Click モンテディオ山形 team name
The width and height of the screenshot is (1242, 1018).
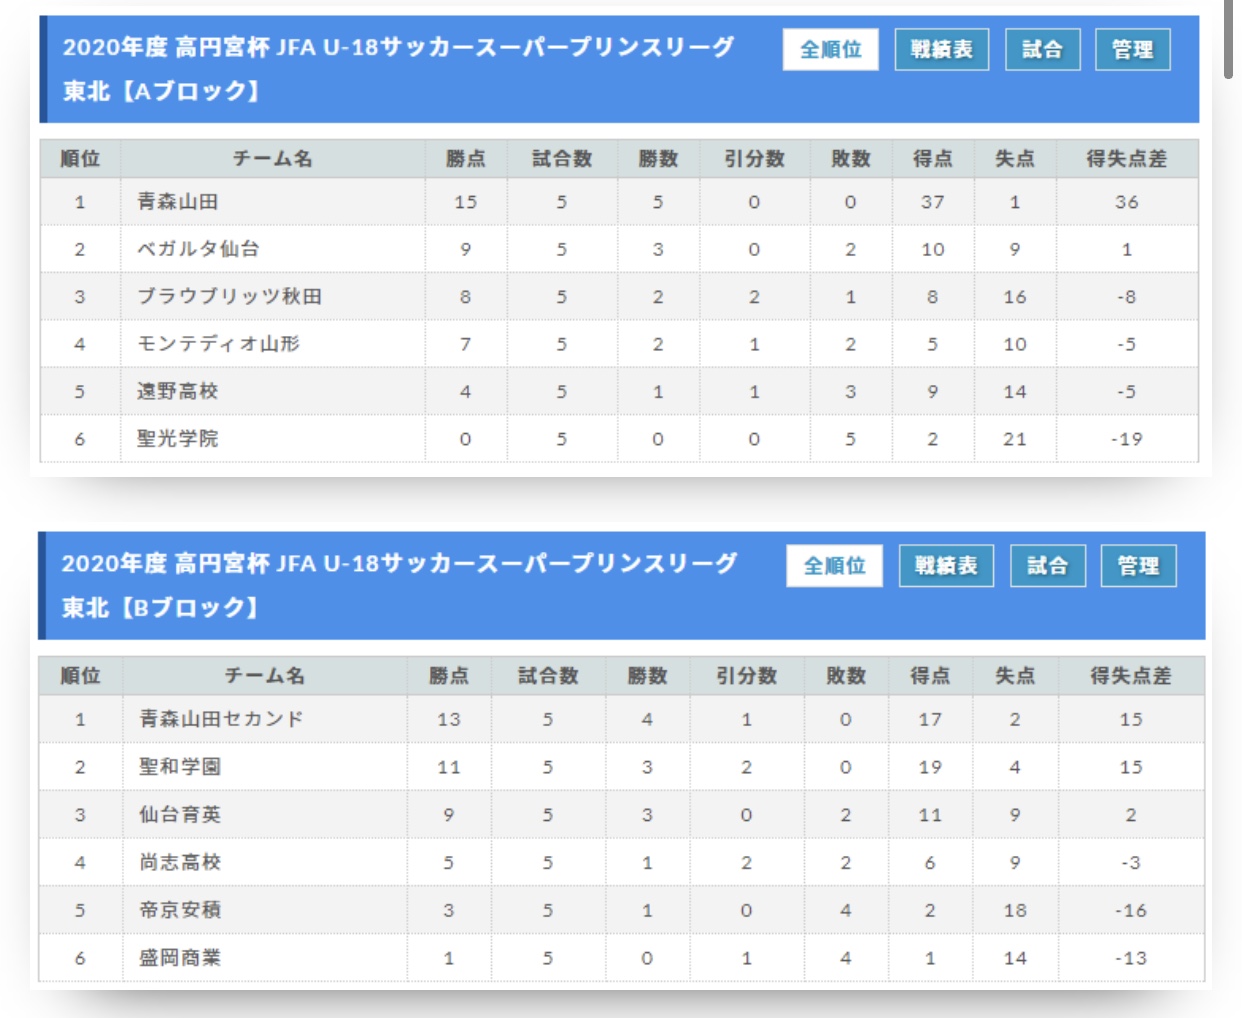(218, 344)
